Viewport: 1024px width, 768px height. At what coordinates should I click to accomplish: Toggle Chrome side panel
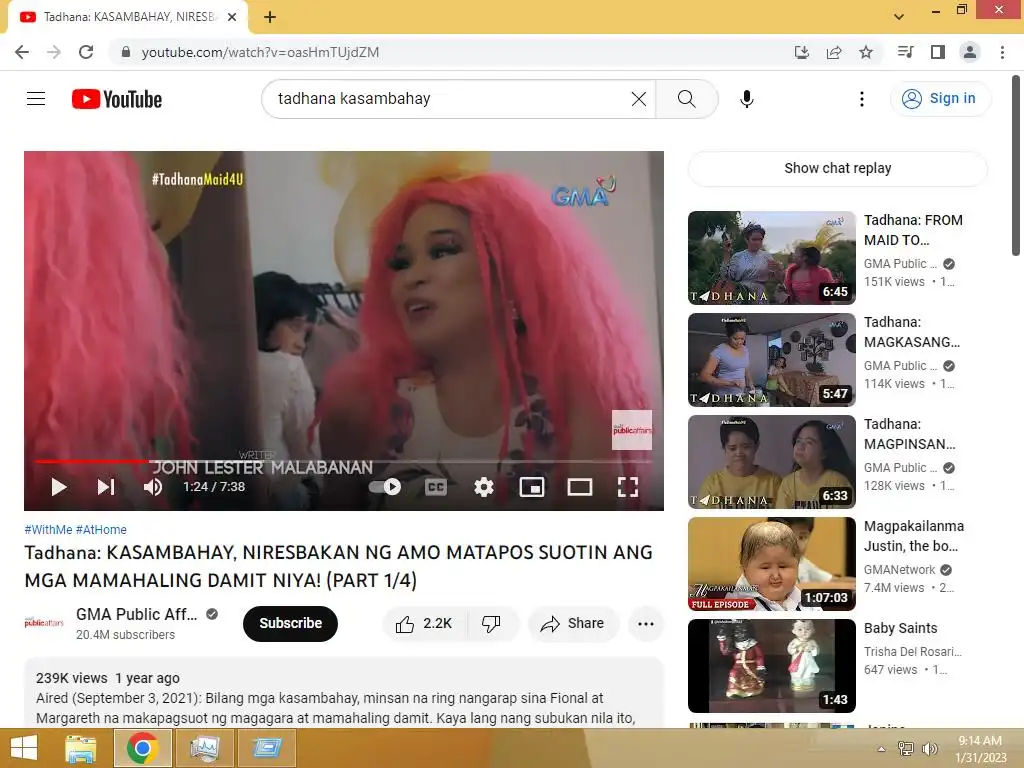point(938,52)
